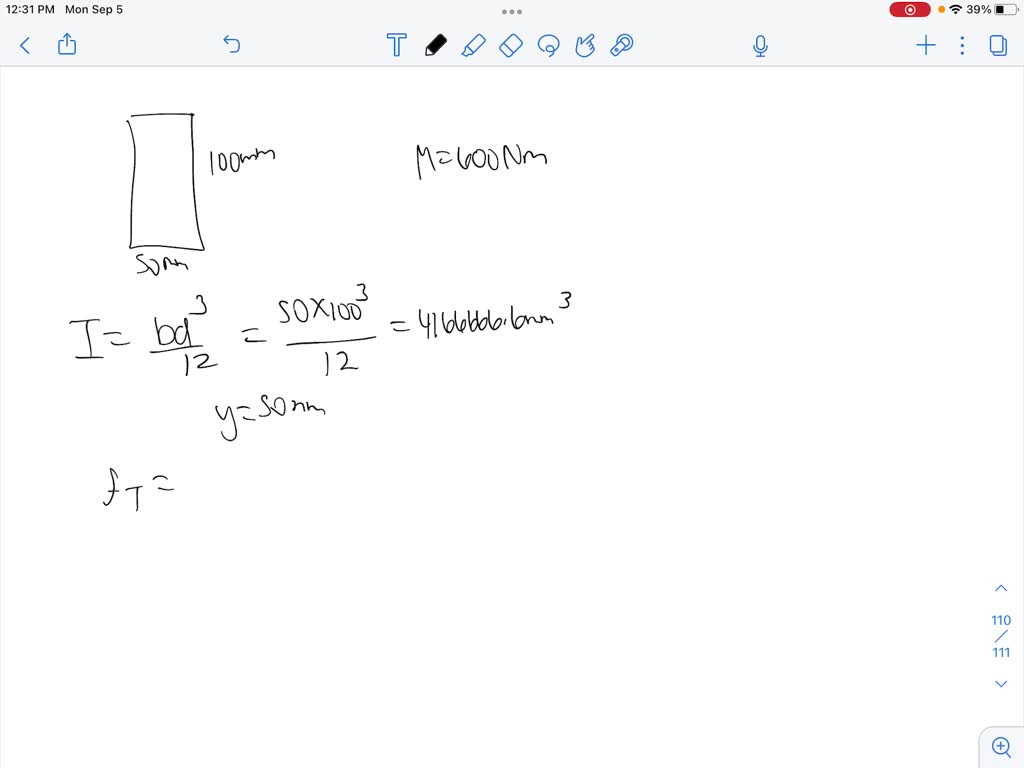Viewport: 1024px width, 768px height.
Task: Tap the Undo arrow
Action: (x=231, y=45)
